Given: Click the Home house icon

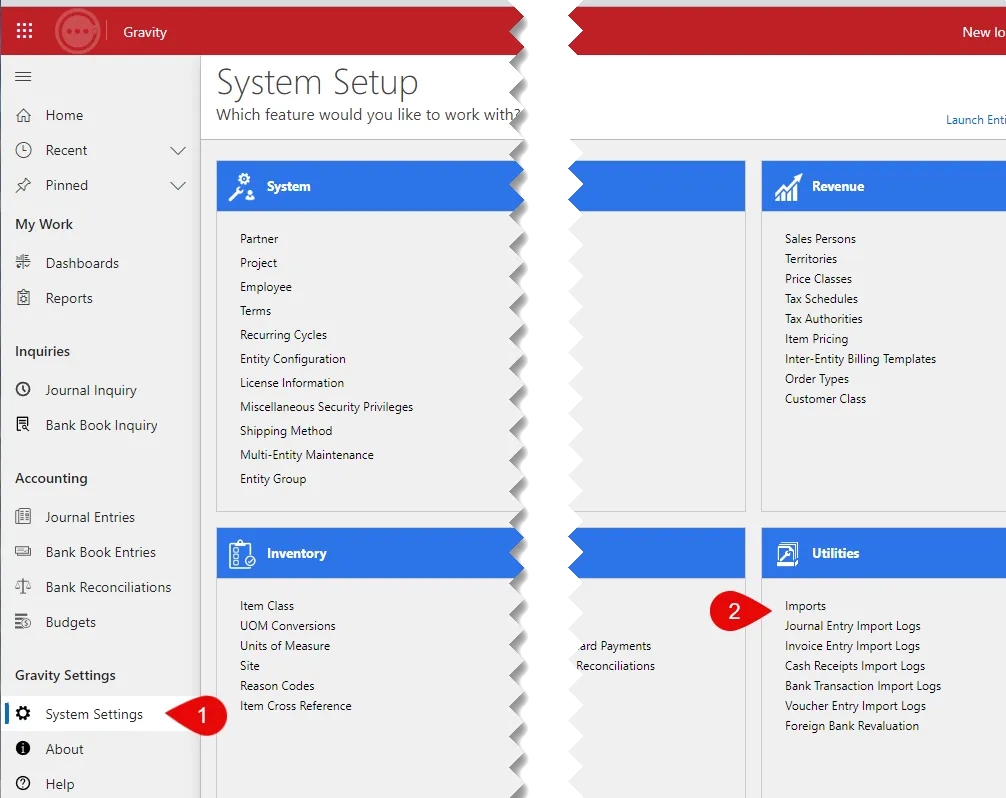Looking at the screenshot, I should click(x=23, y=115).
